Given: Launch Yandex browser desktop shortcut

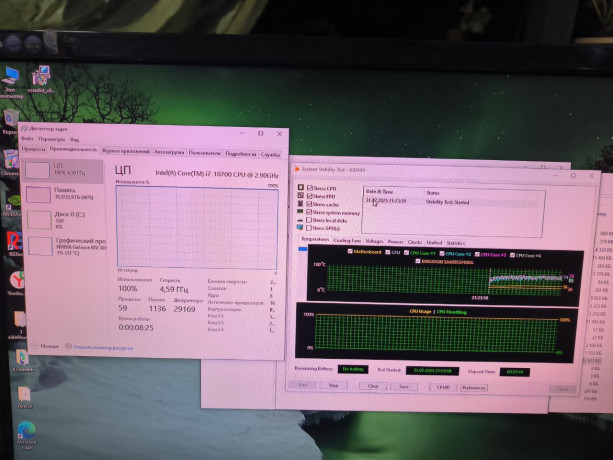Looking at the screenshot, I should (x=17, y=279).
